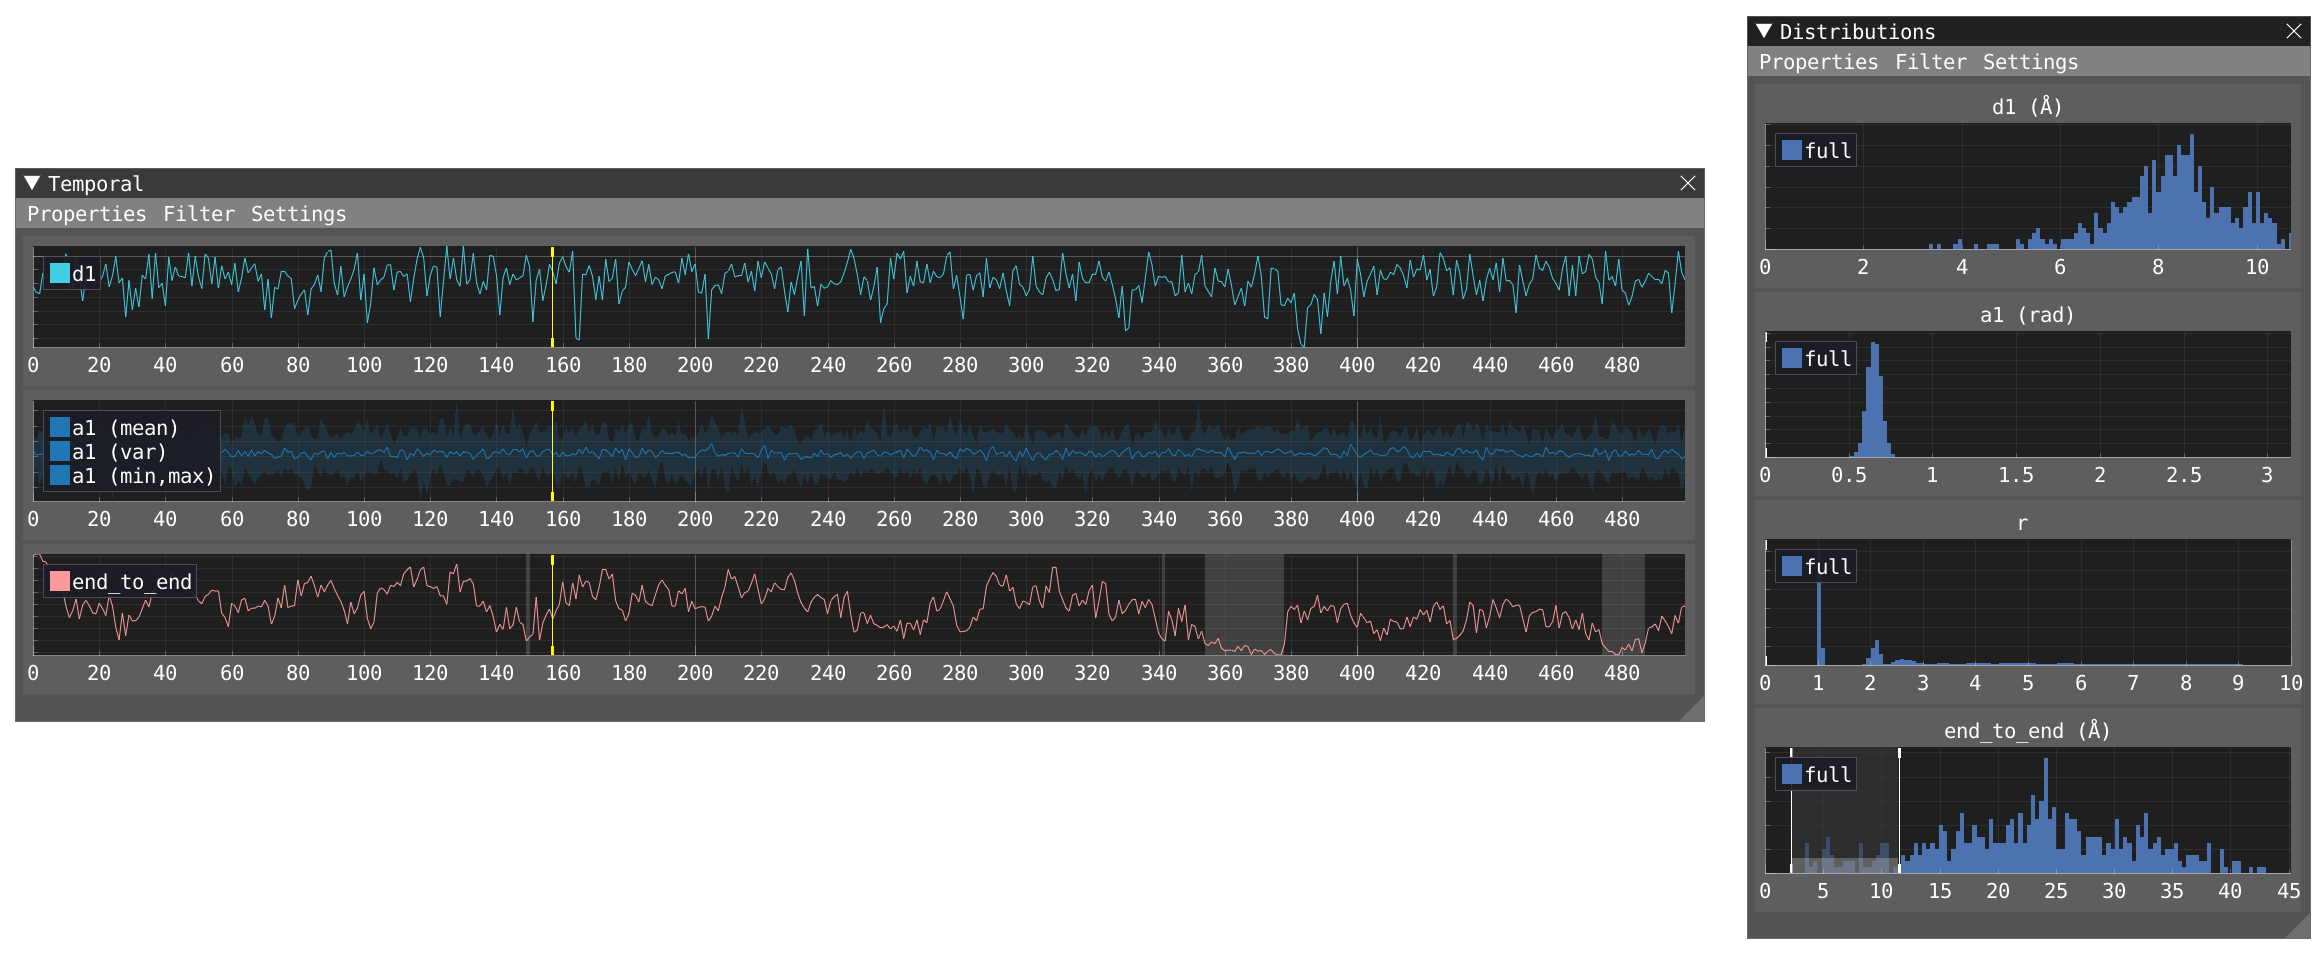Open Properties menu in Temporal window

[x=86, y=214]
